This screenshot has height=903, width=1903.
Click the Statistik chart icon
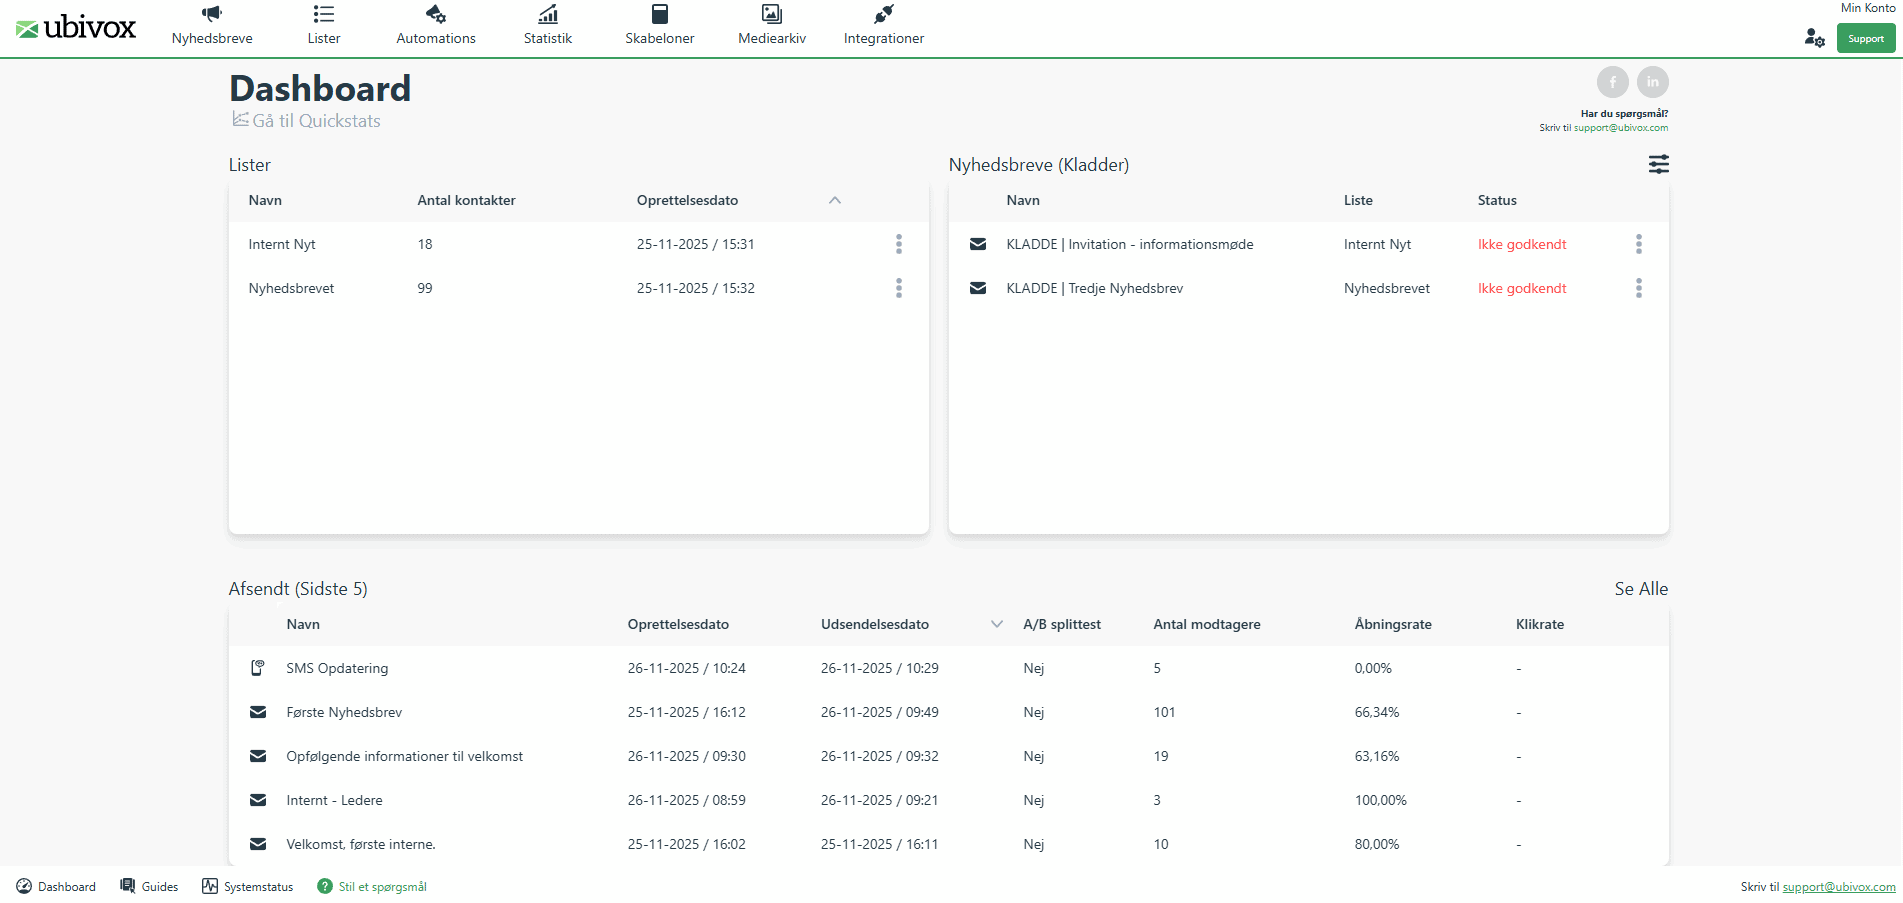point(547,13)
